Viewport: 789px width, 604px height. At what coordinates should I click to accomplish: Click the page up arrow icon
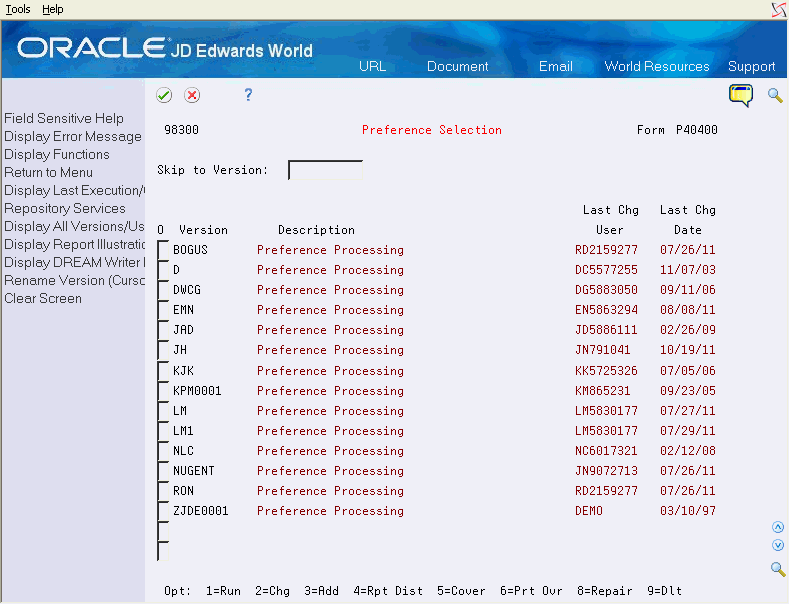(778, 527)
